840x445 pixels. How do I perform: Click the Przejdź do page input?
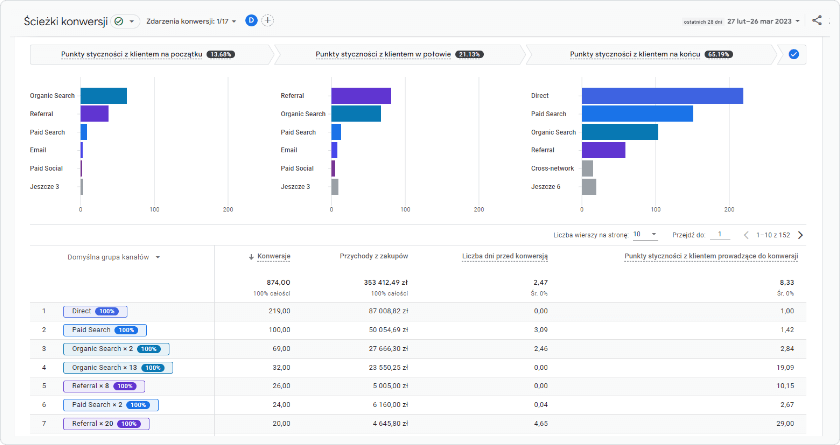tap(719, 235)
